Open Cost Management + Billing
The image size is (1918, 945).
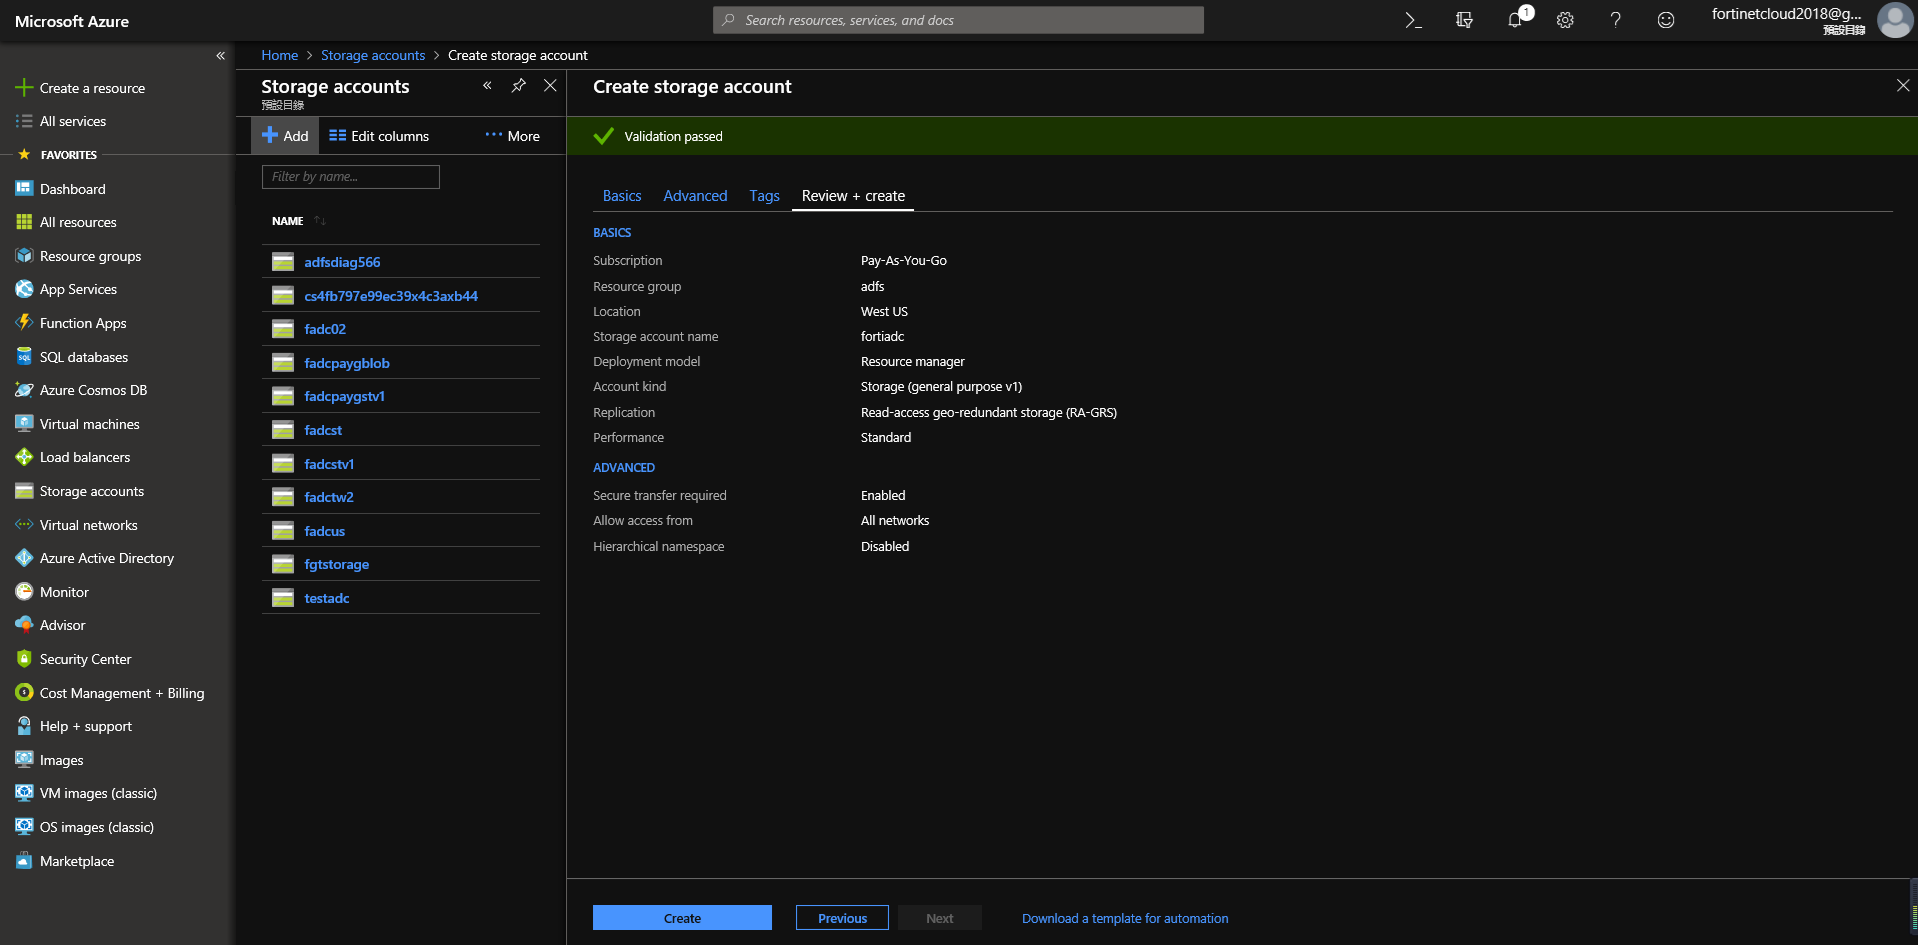click(x=121, y=692)
